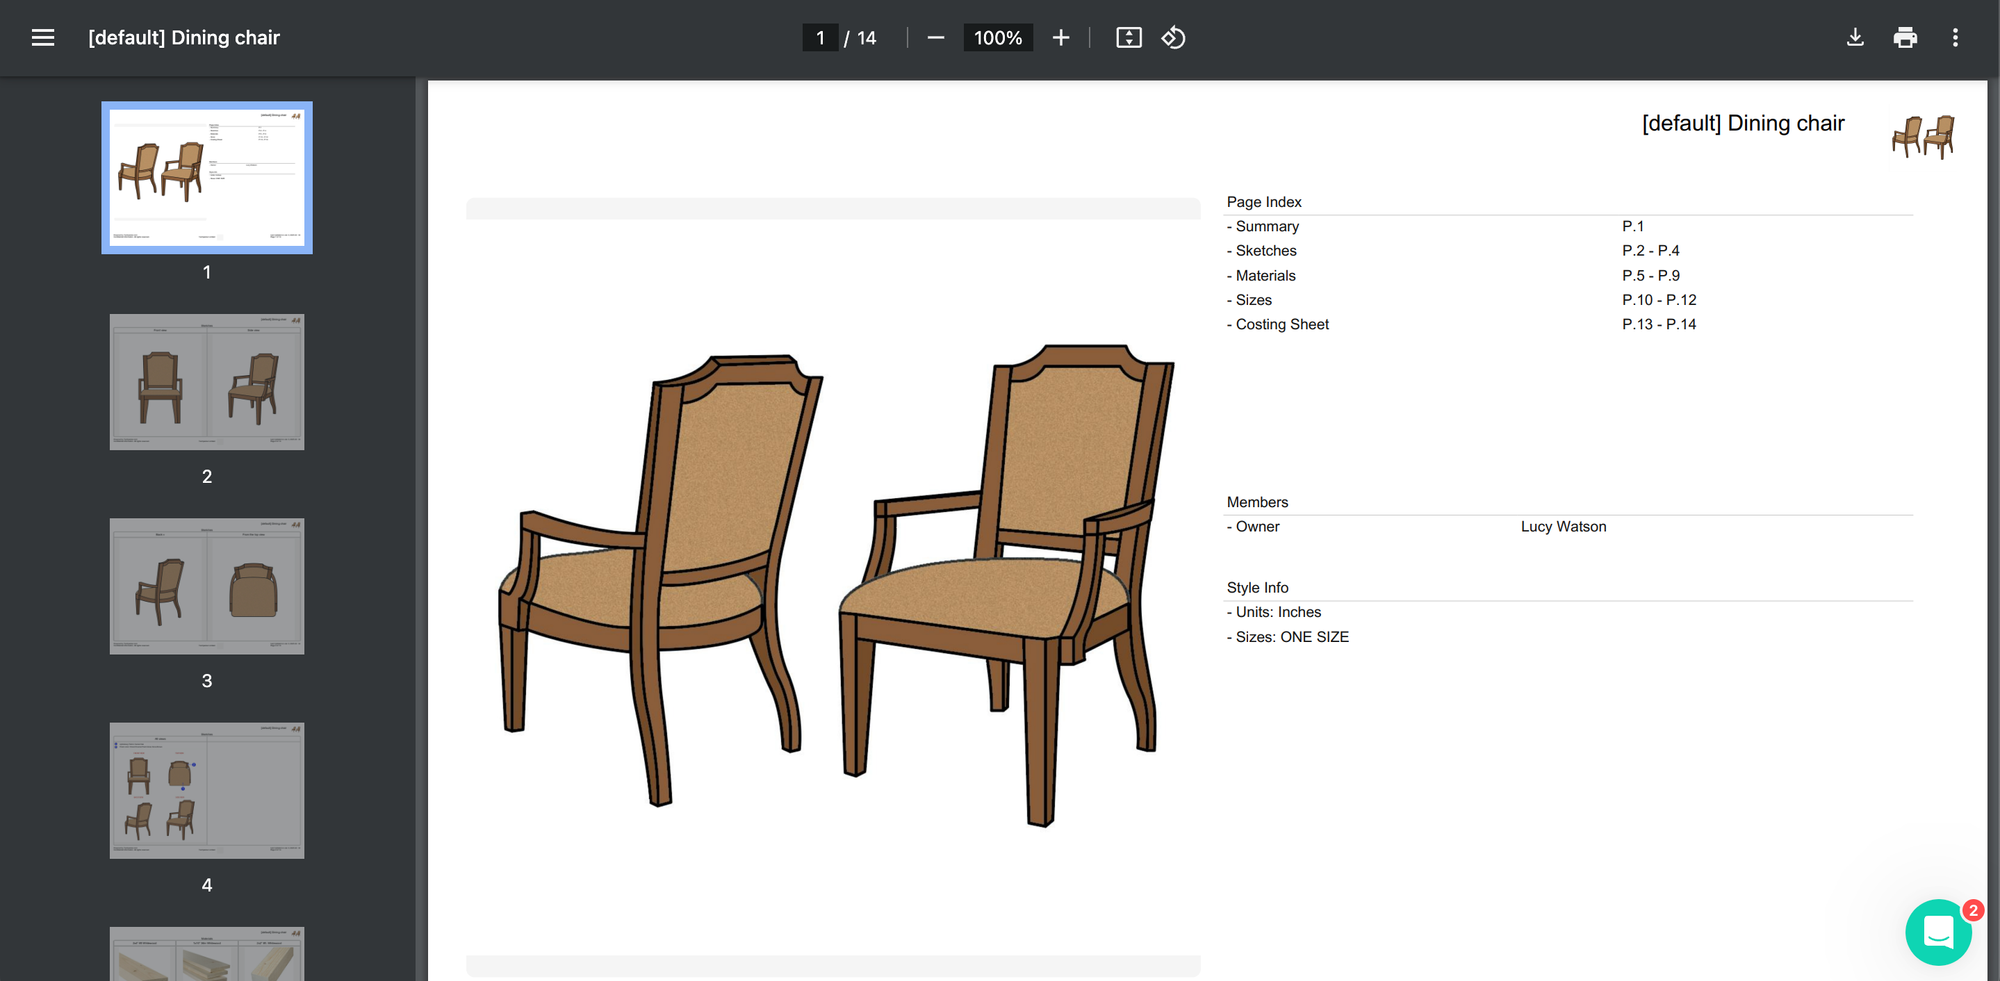Click the '- Costing Sheet' index entry

1278,325
